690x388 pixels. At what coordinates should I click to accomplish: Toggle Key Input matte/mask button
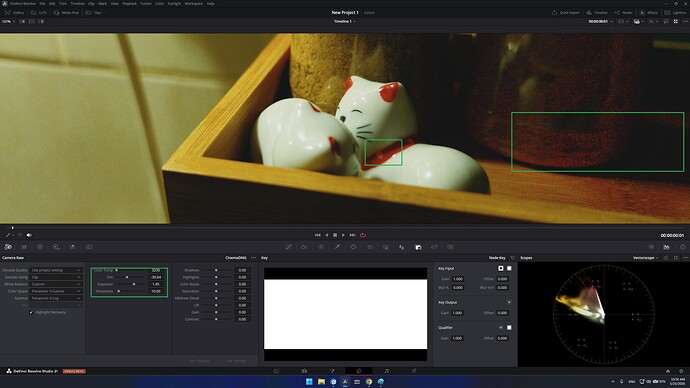(501, 268)
